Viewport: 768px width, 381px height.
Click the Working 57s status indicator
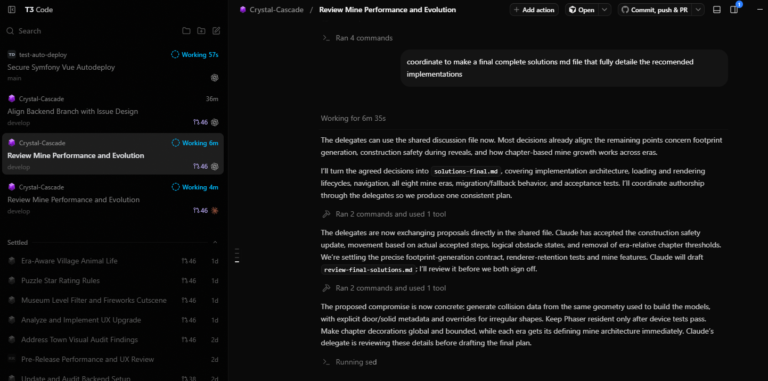pyautogui.click(x=194, y=55)
